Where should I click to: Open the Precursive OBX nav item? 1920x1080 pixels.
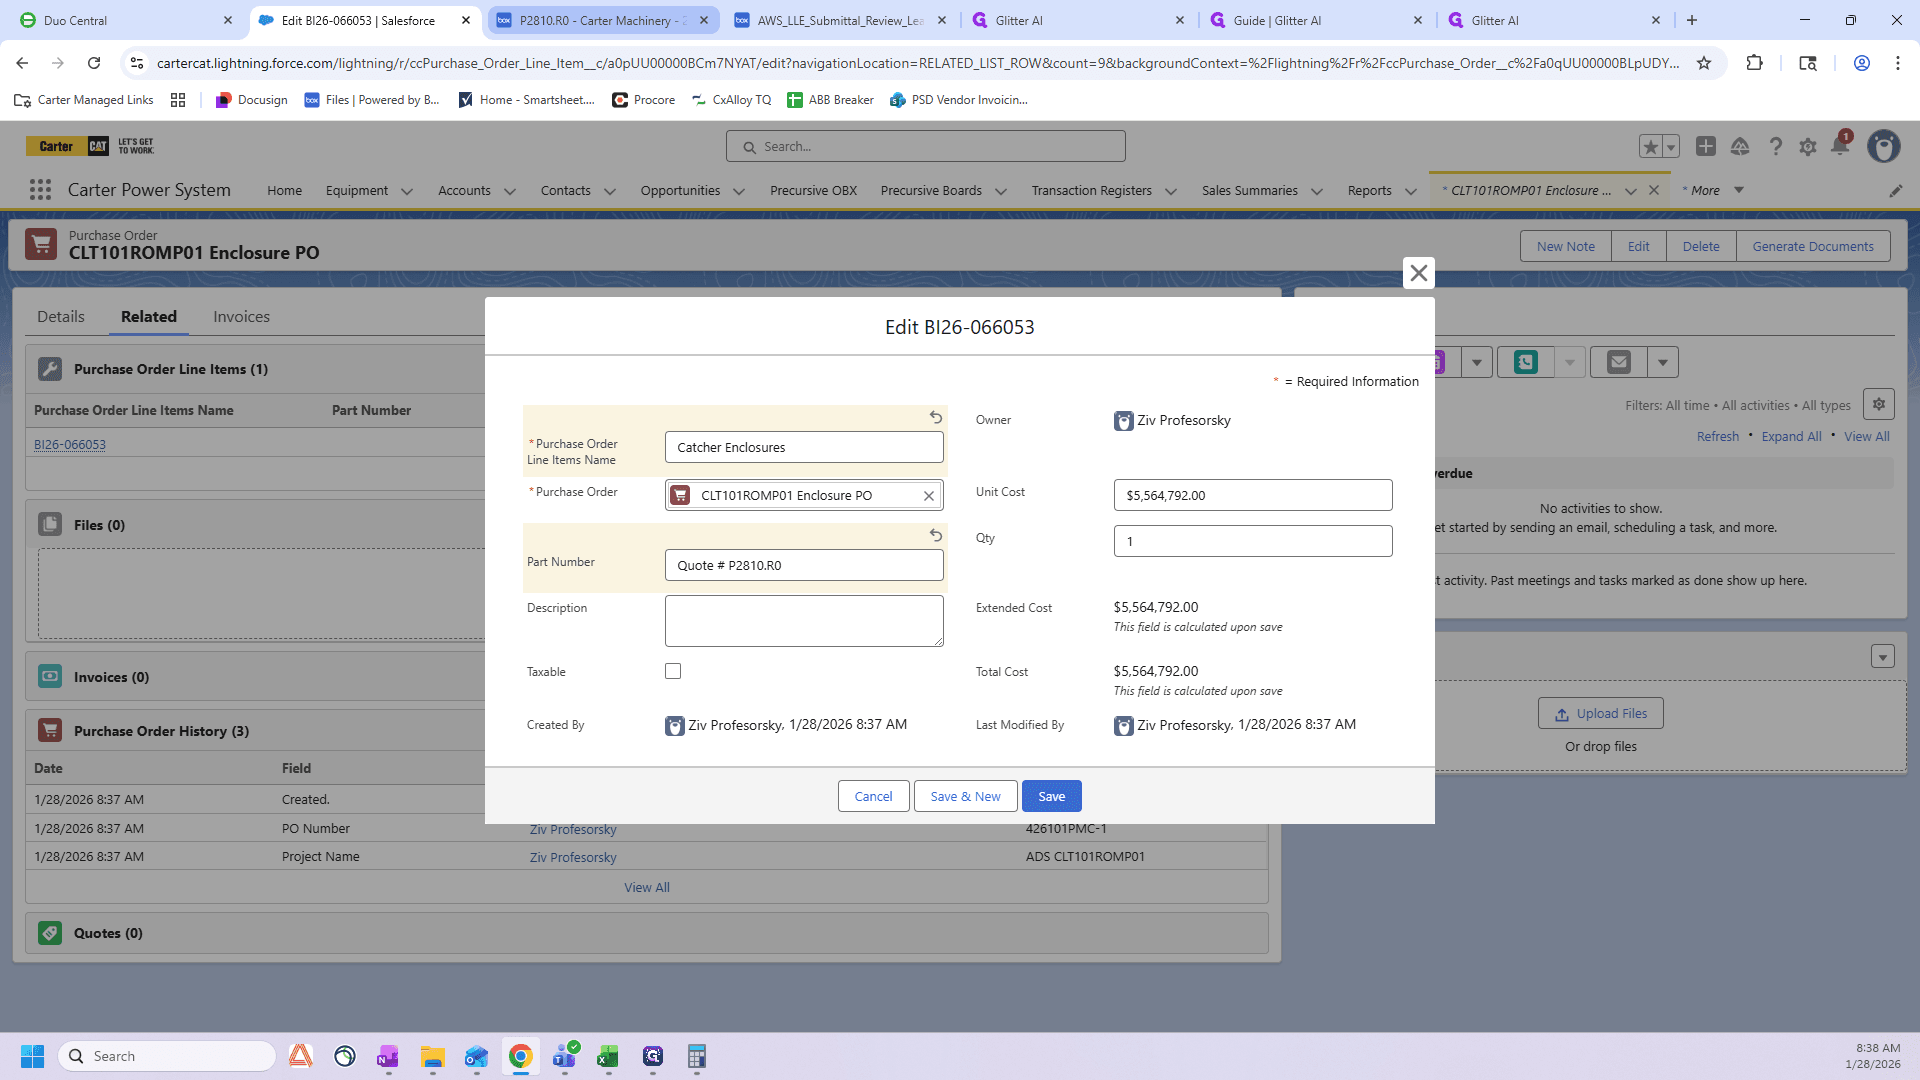pos(813,190)
